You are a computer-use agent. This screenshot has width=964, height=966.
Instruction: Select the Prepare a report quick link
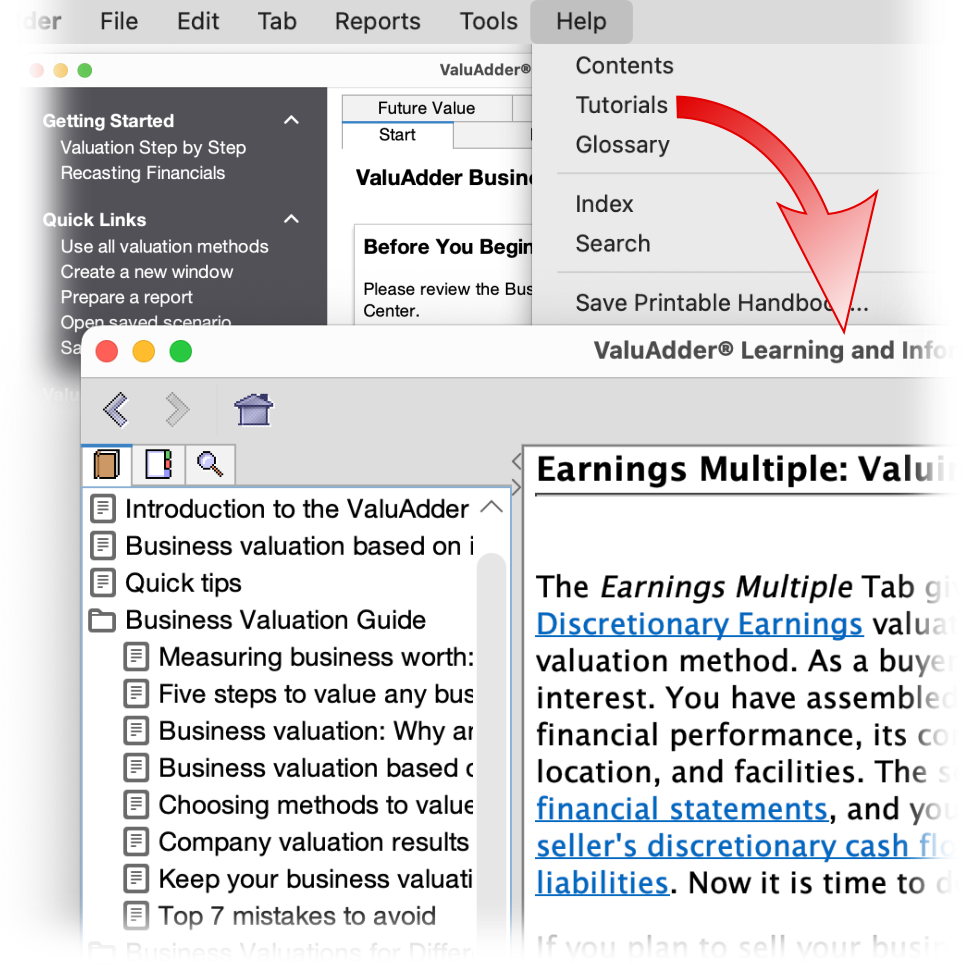pos(126,297)
